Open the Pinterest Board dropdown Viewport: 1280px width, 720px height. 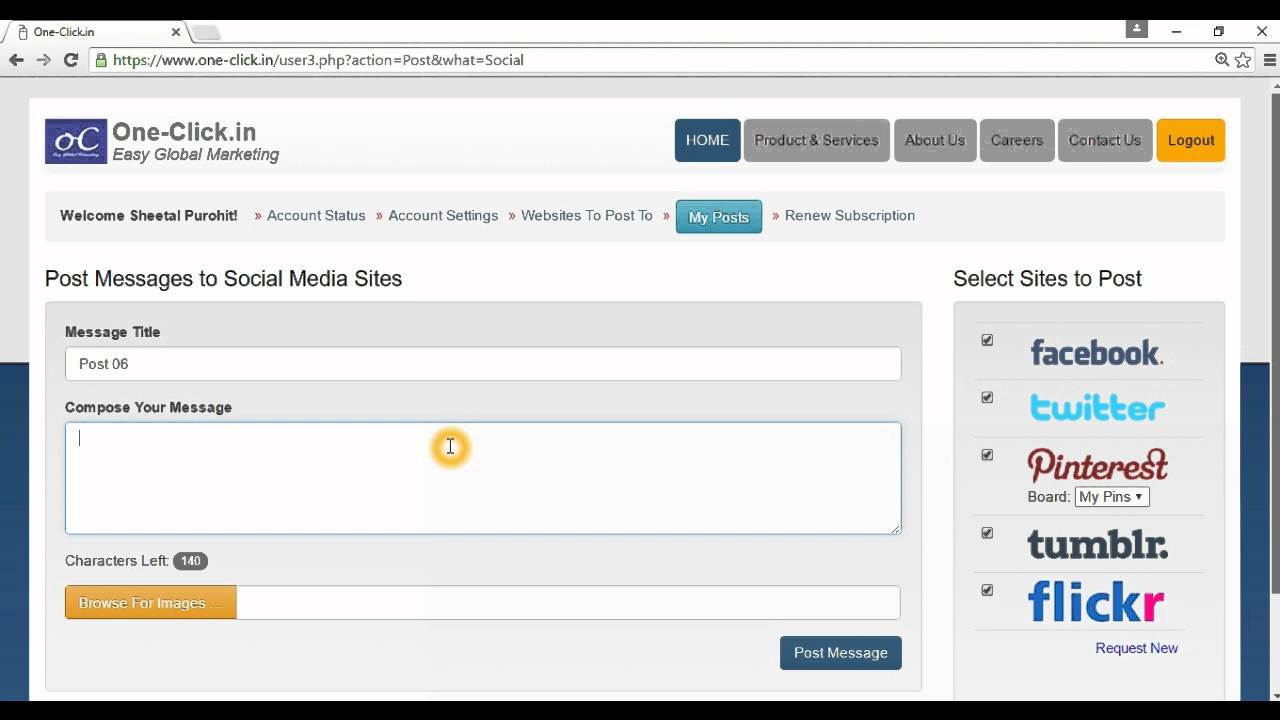tap(1111, 497)
